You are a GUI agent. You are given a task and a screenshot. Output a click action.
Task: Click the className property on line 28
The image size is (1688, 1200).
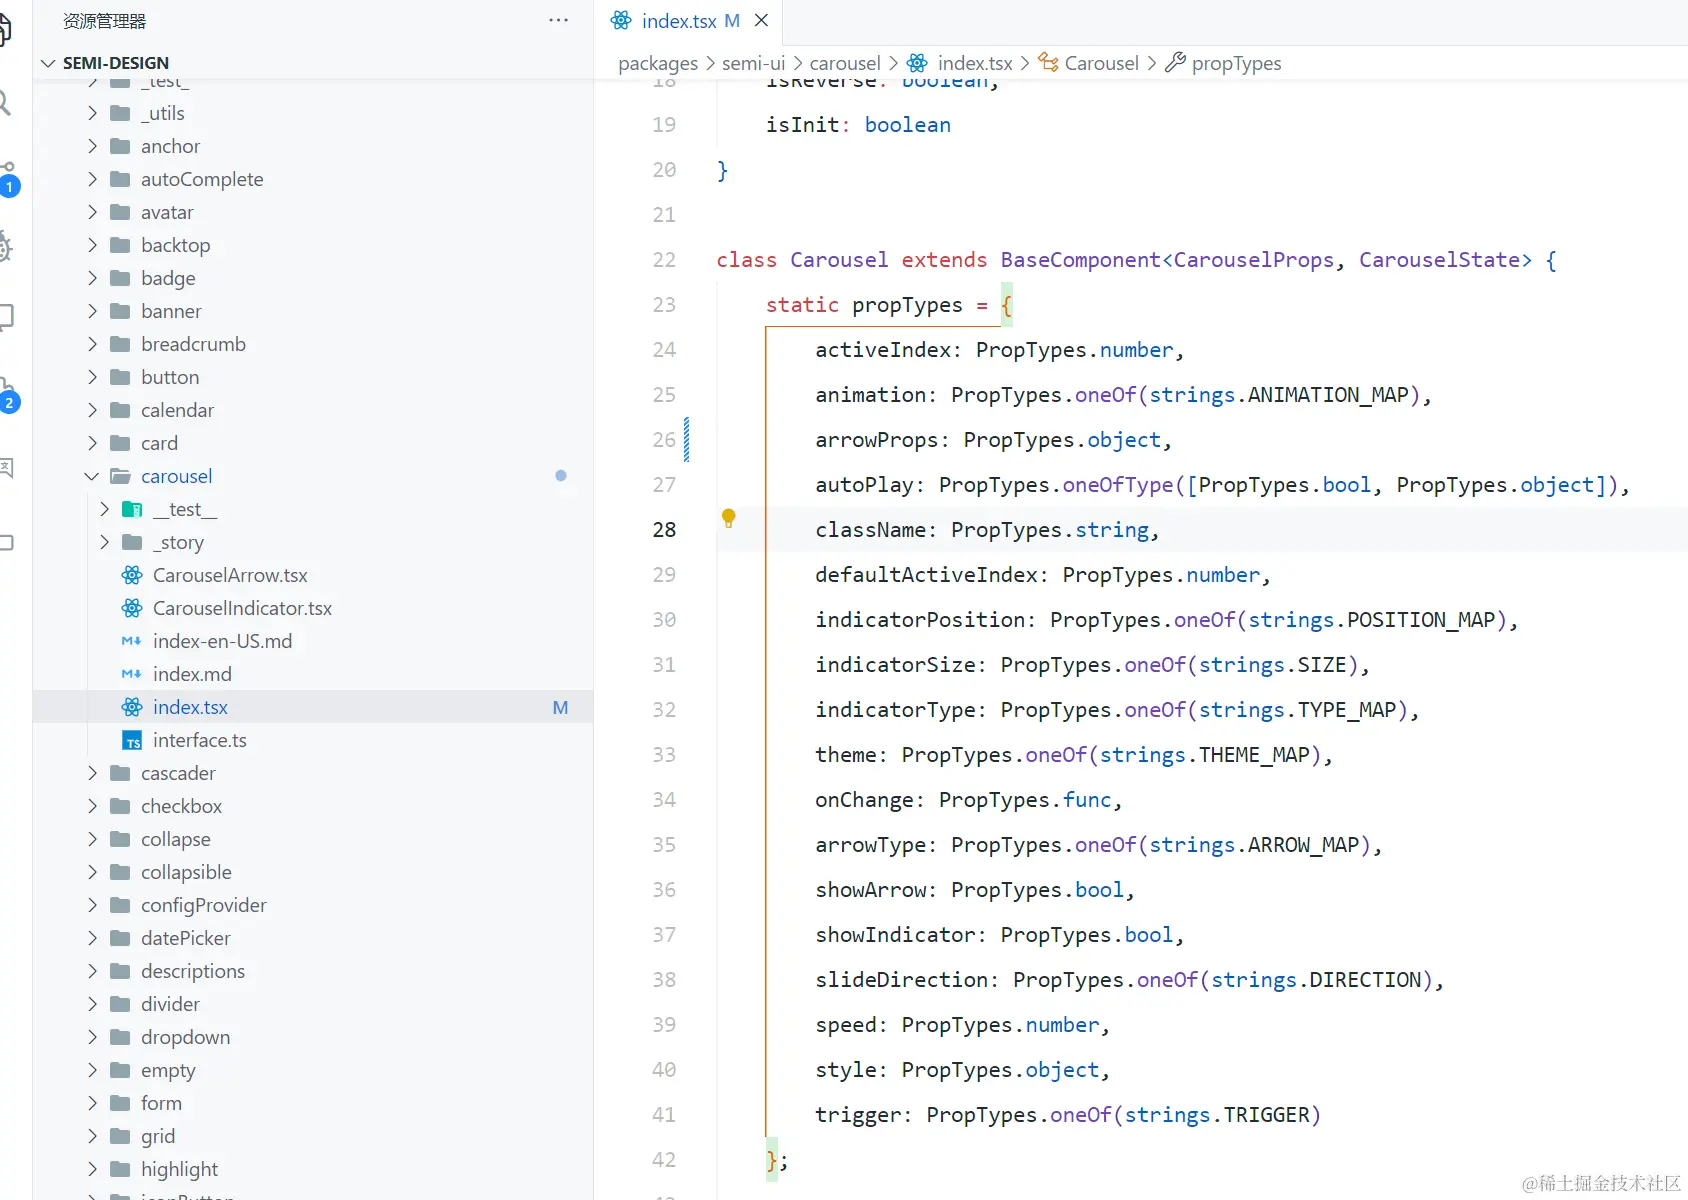pos(870,530)
